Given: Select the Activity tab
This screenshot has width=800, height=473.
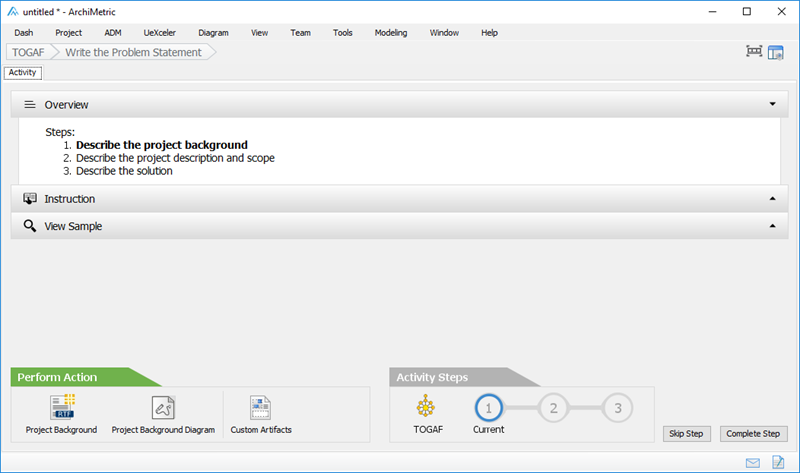Looking at the screenshot, I should pyautogui.click(x=22, y=72).
